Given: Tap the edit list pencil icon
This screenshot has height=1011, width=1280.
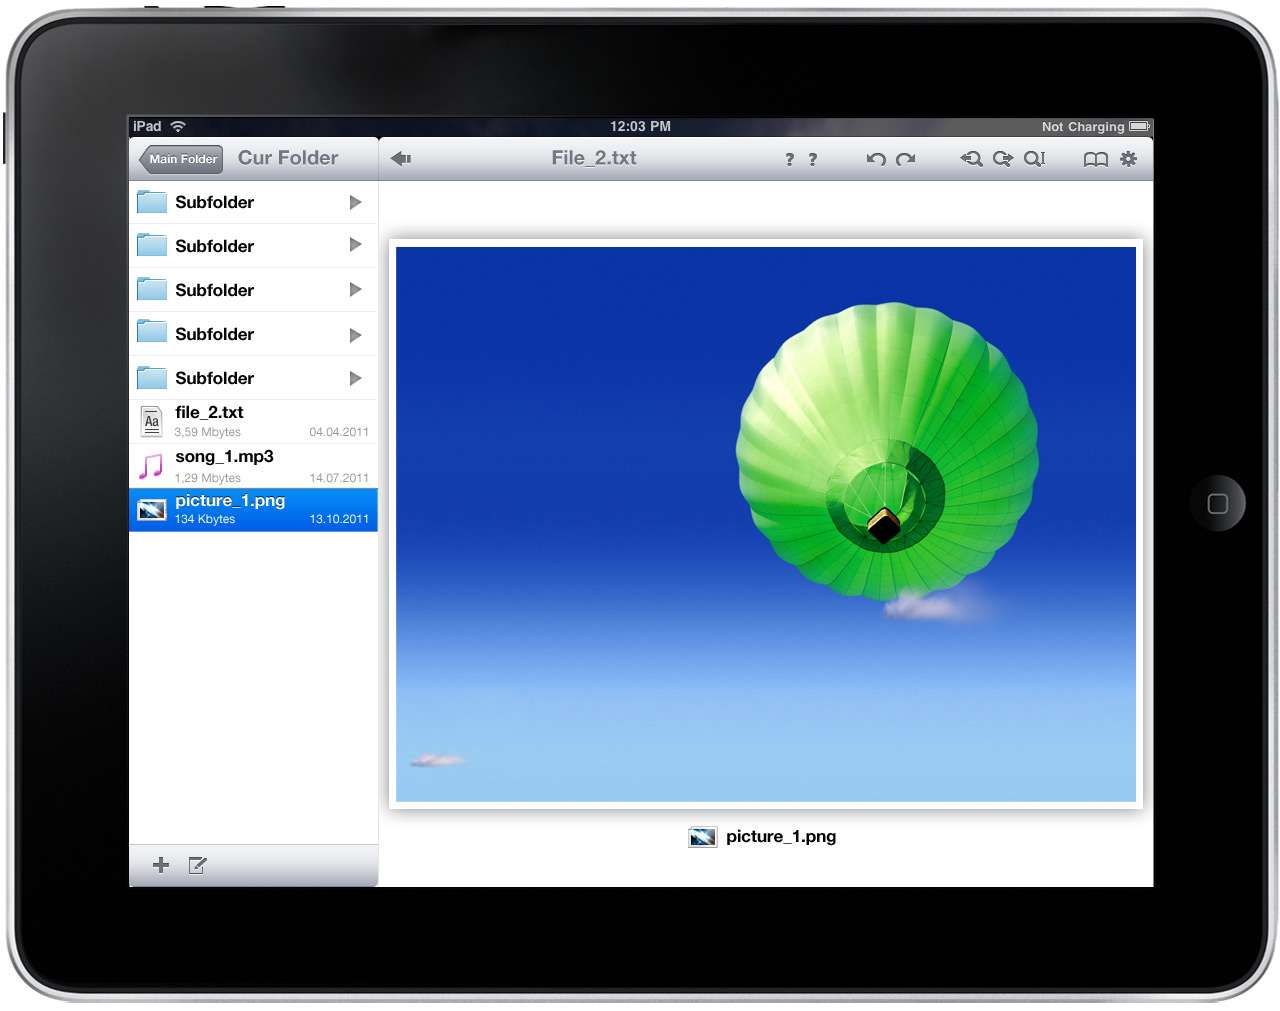Looking at the screenshot, I should [197, 865].
